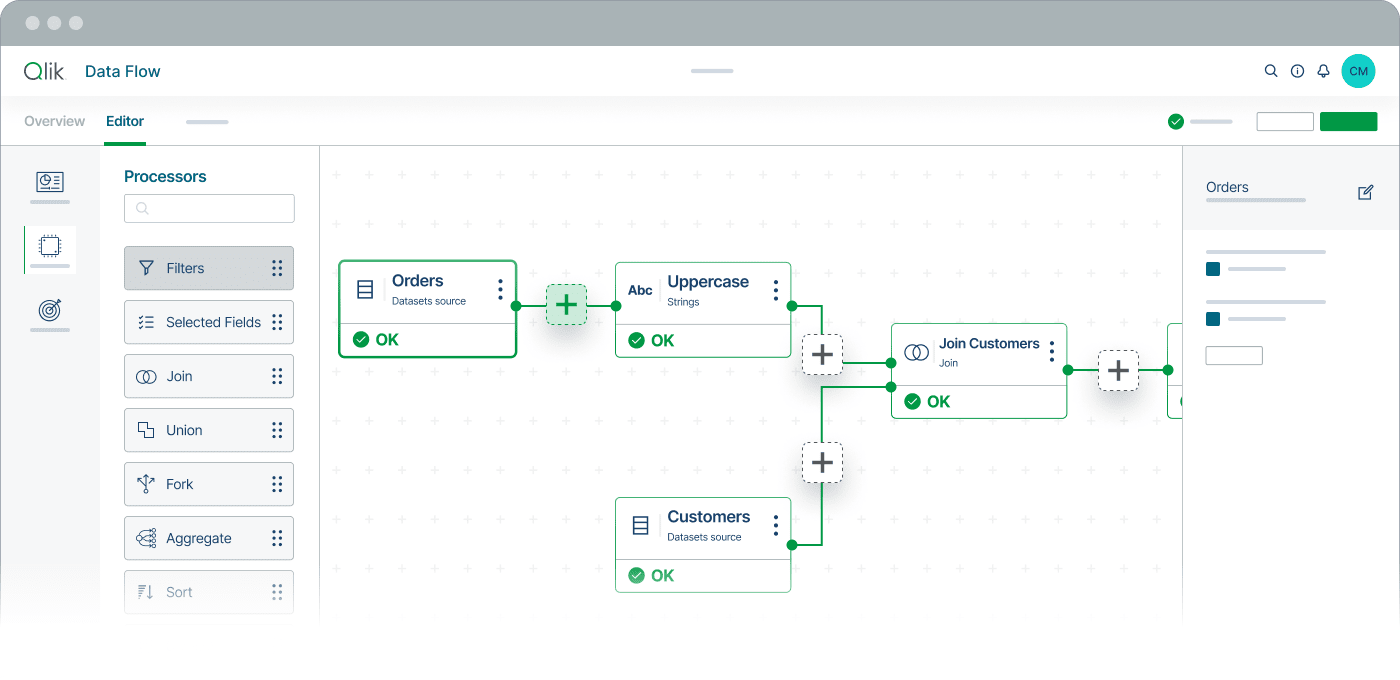Click the plus button after Join Customers
The image size is (1400, 680).
tap(1118, 370)
